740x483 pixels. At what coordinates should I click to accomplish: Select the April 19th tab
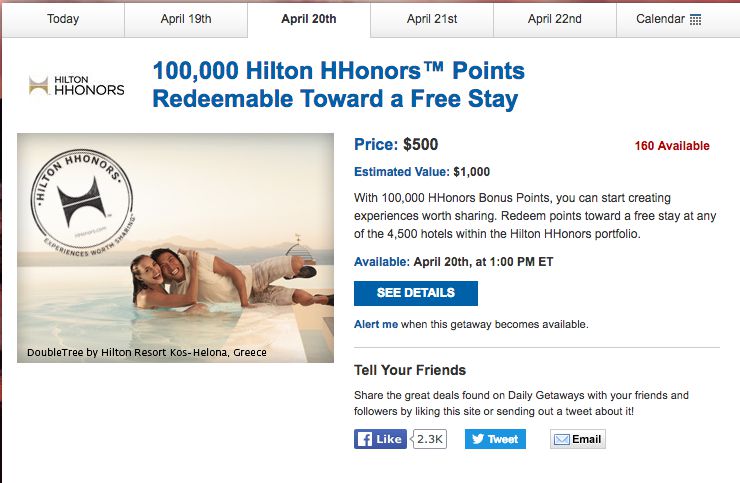tap(186, 19)
